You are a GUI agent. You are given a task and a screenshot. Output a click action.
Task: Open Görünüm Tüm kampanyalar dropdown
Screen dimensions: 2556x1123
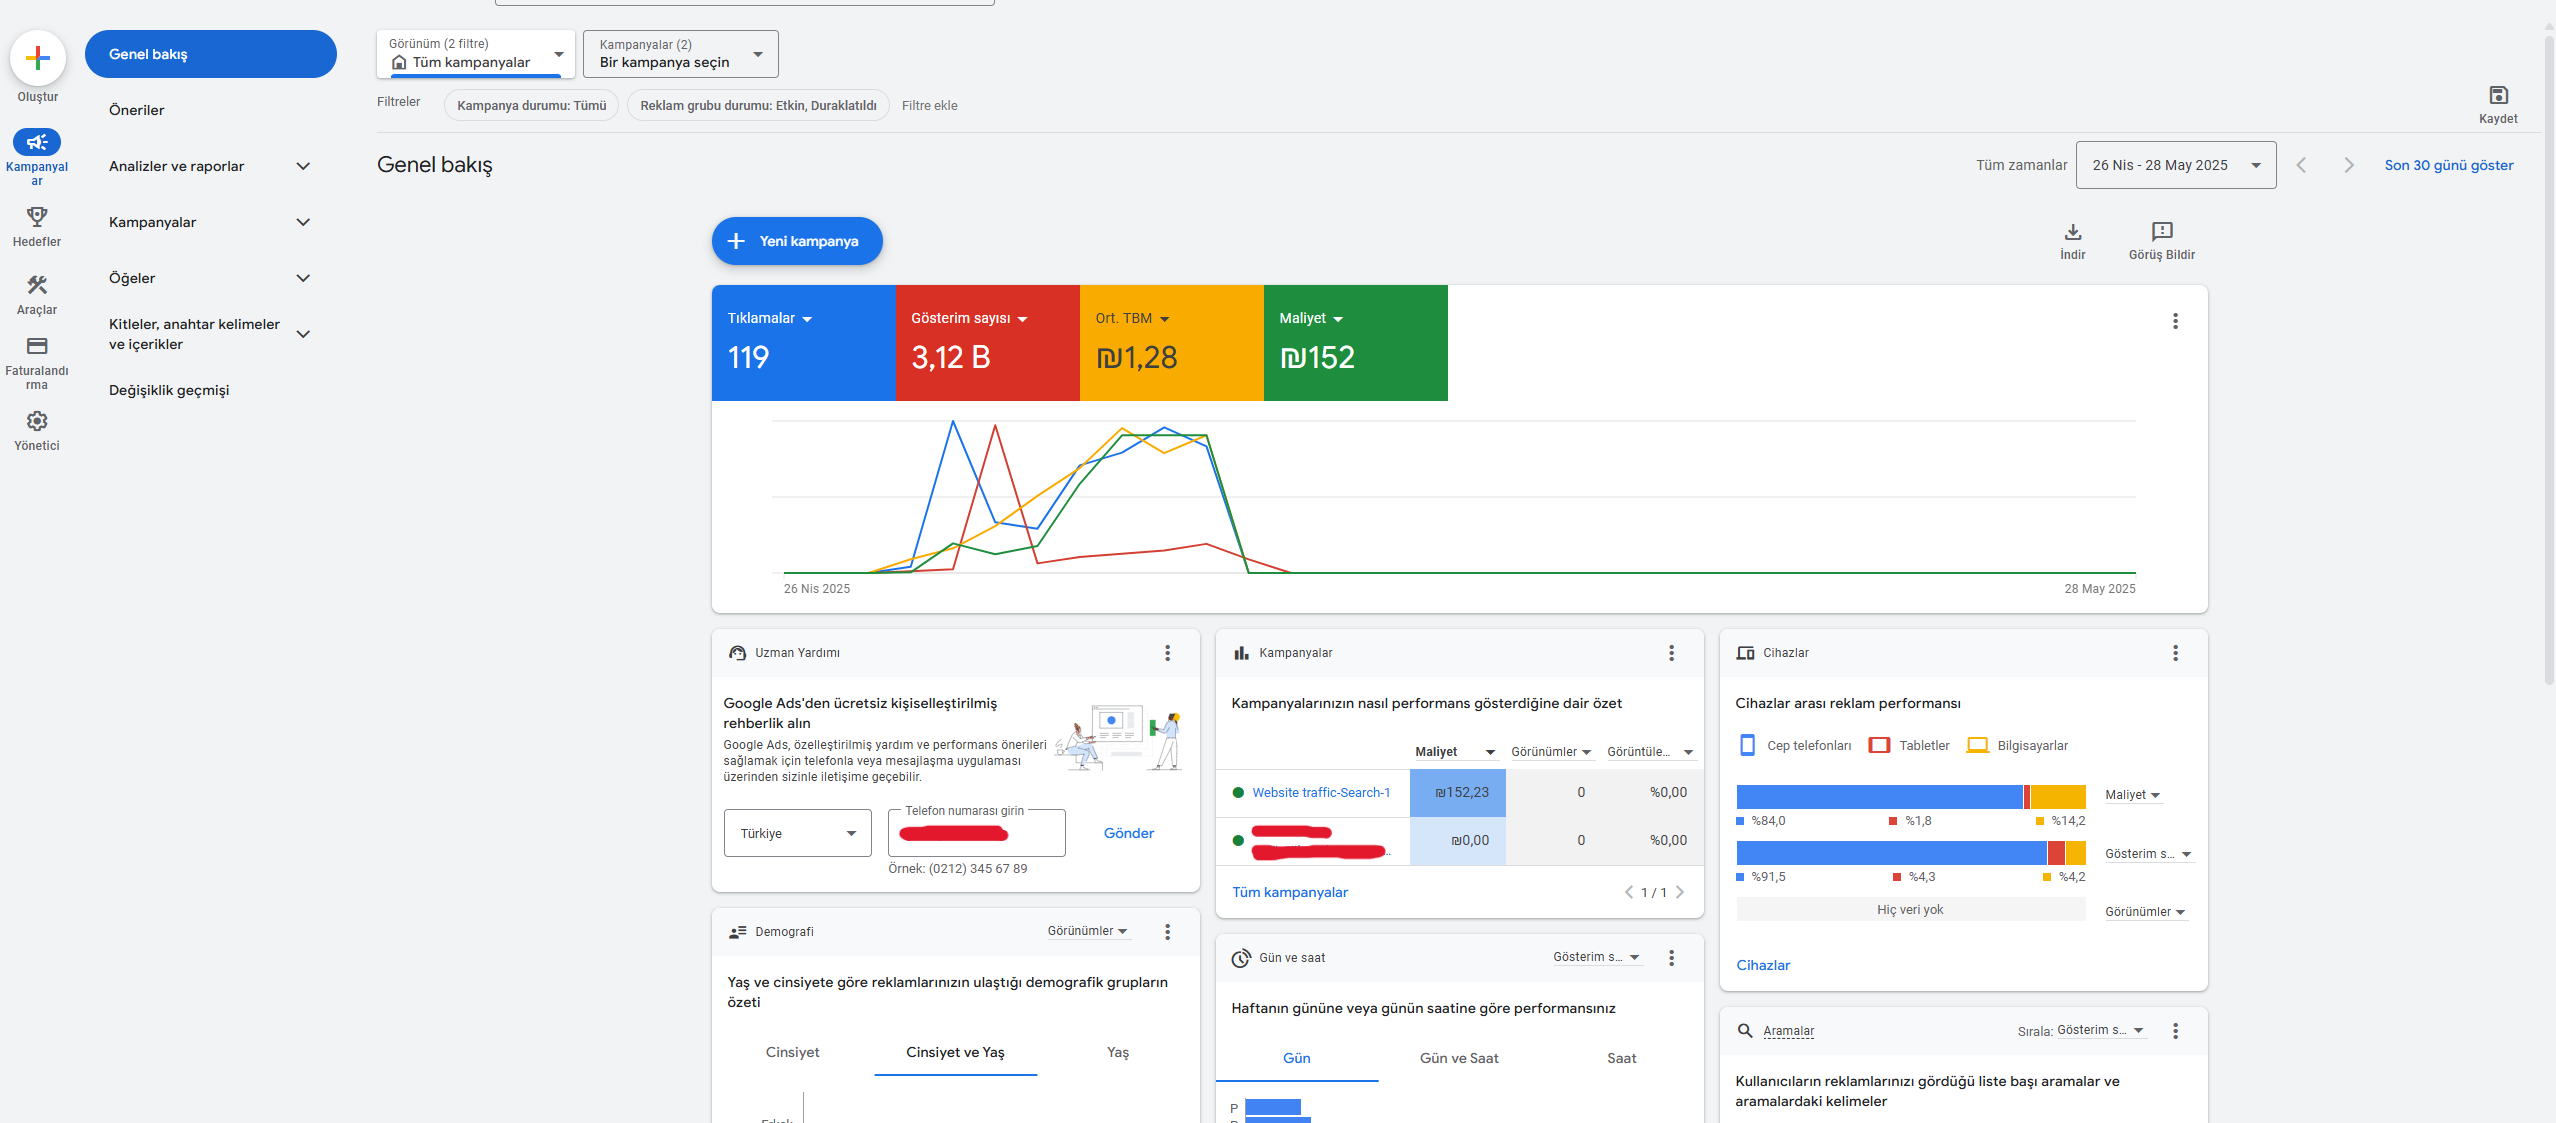[476, 54]
